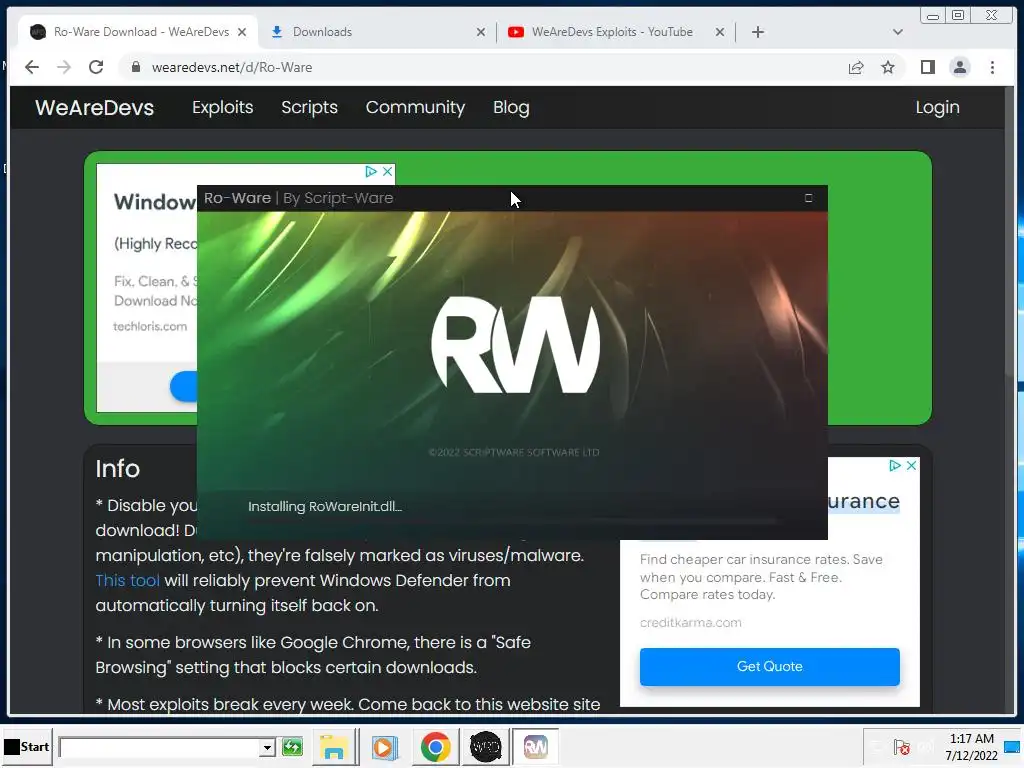1024x768 pixels.
Task: Close the Ro-Ware Download tab
Action: 242,32
